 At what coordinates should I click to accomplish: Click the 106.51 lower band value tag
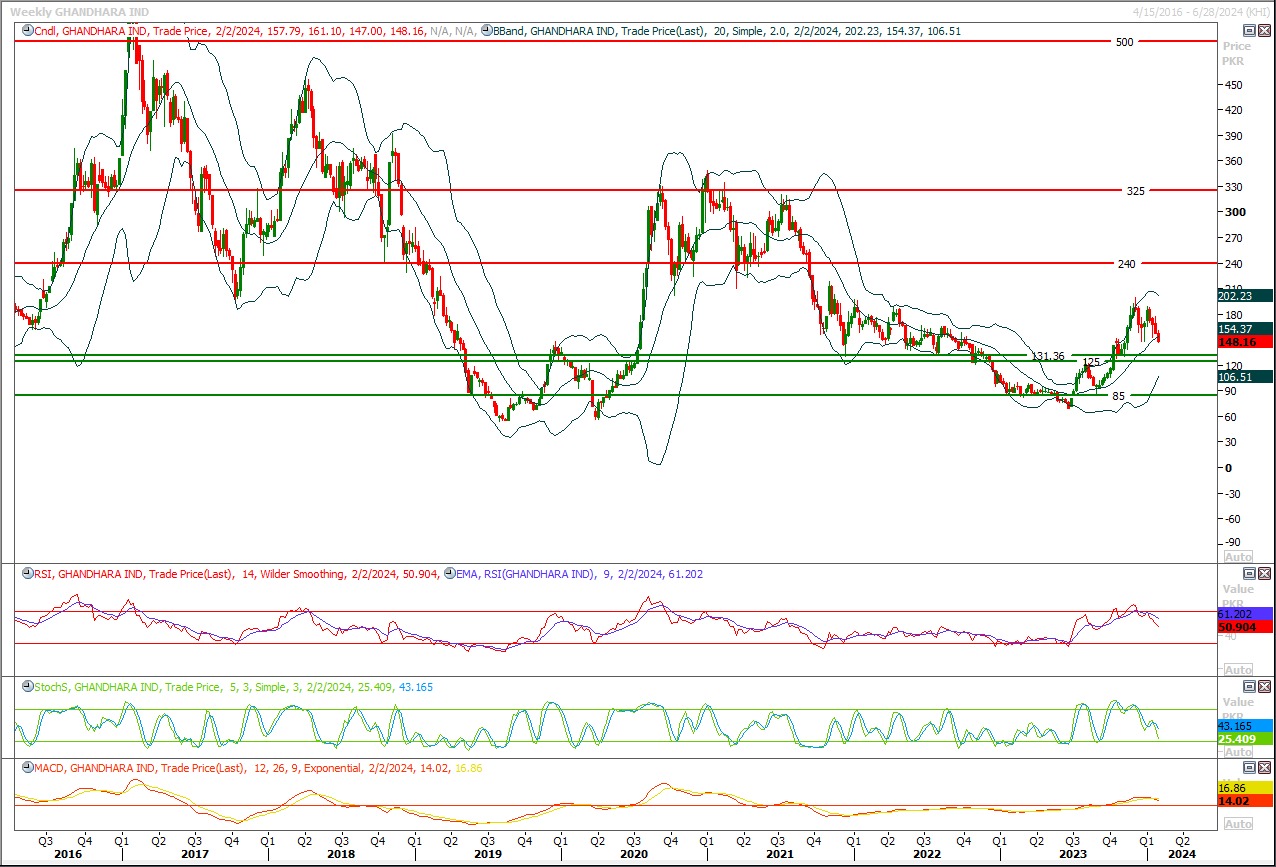pyautogui.click(x=1244, y=377)
